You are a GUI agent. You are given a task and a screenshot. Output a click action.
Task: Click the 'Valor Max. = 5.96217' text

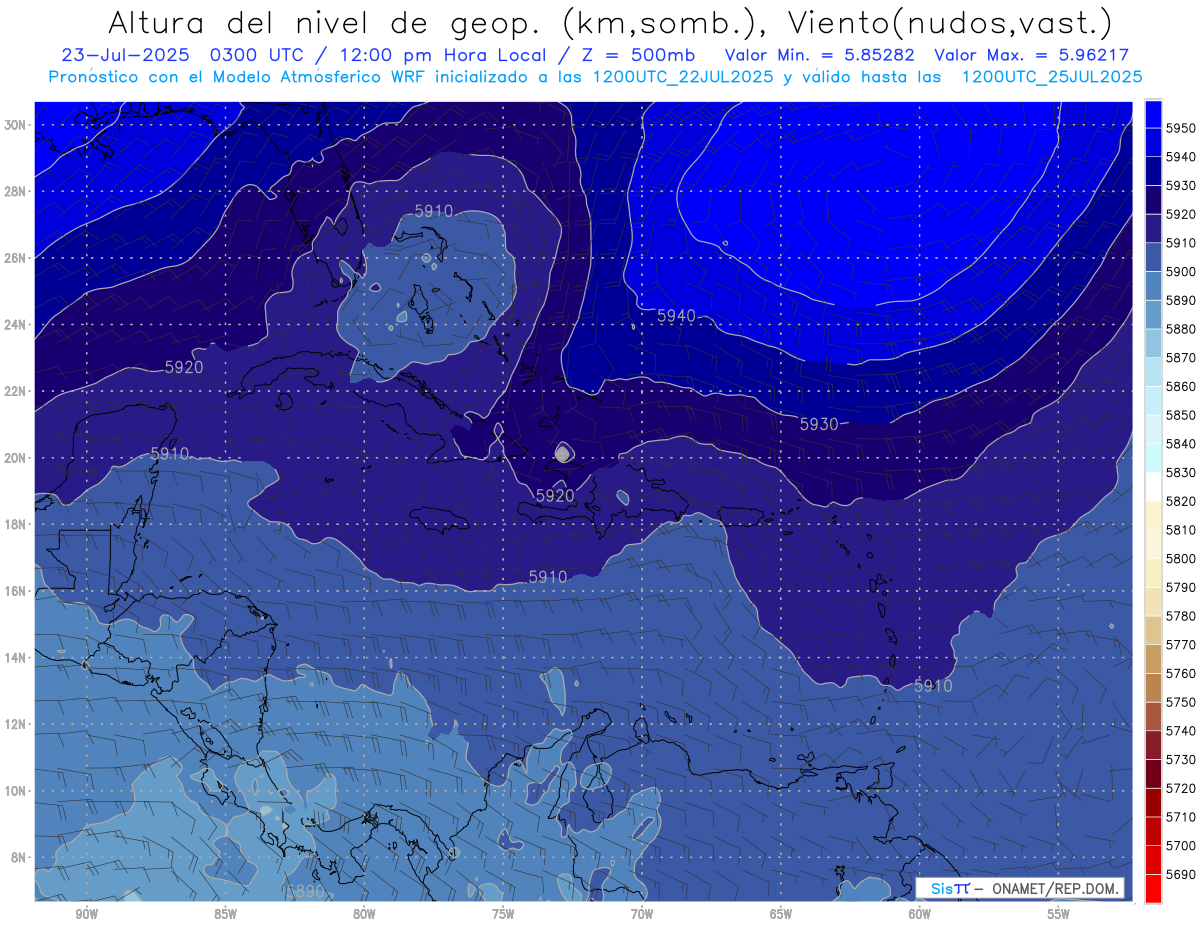pyautogui.click(x=1030, y=56)
